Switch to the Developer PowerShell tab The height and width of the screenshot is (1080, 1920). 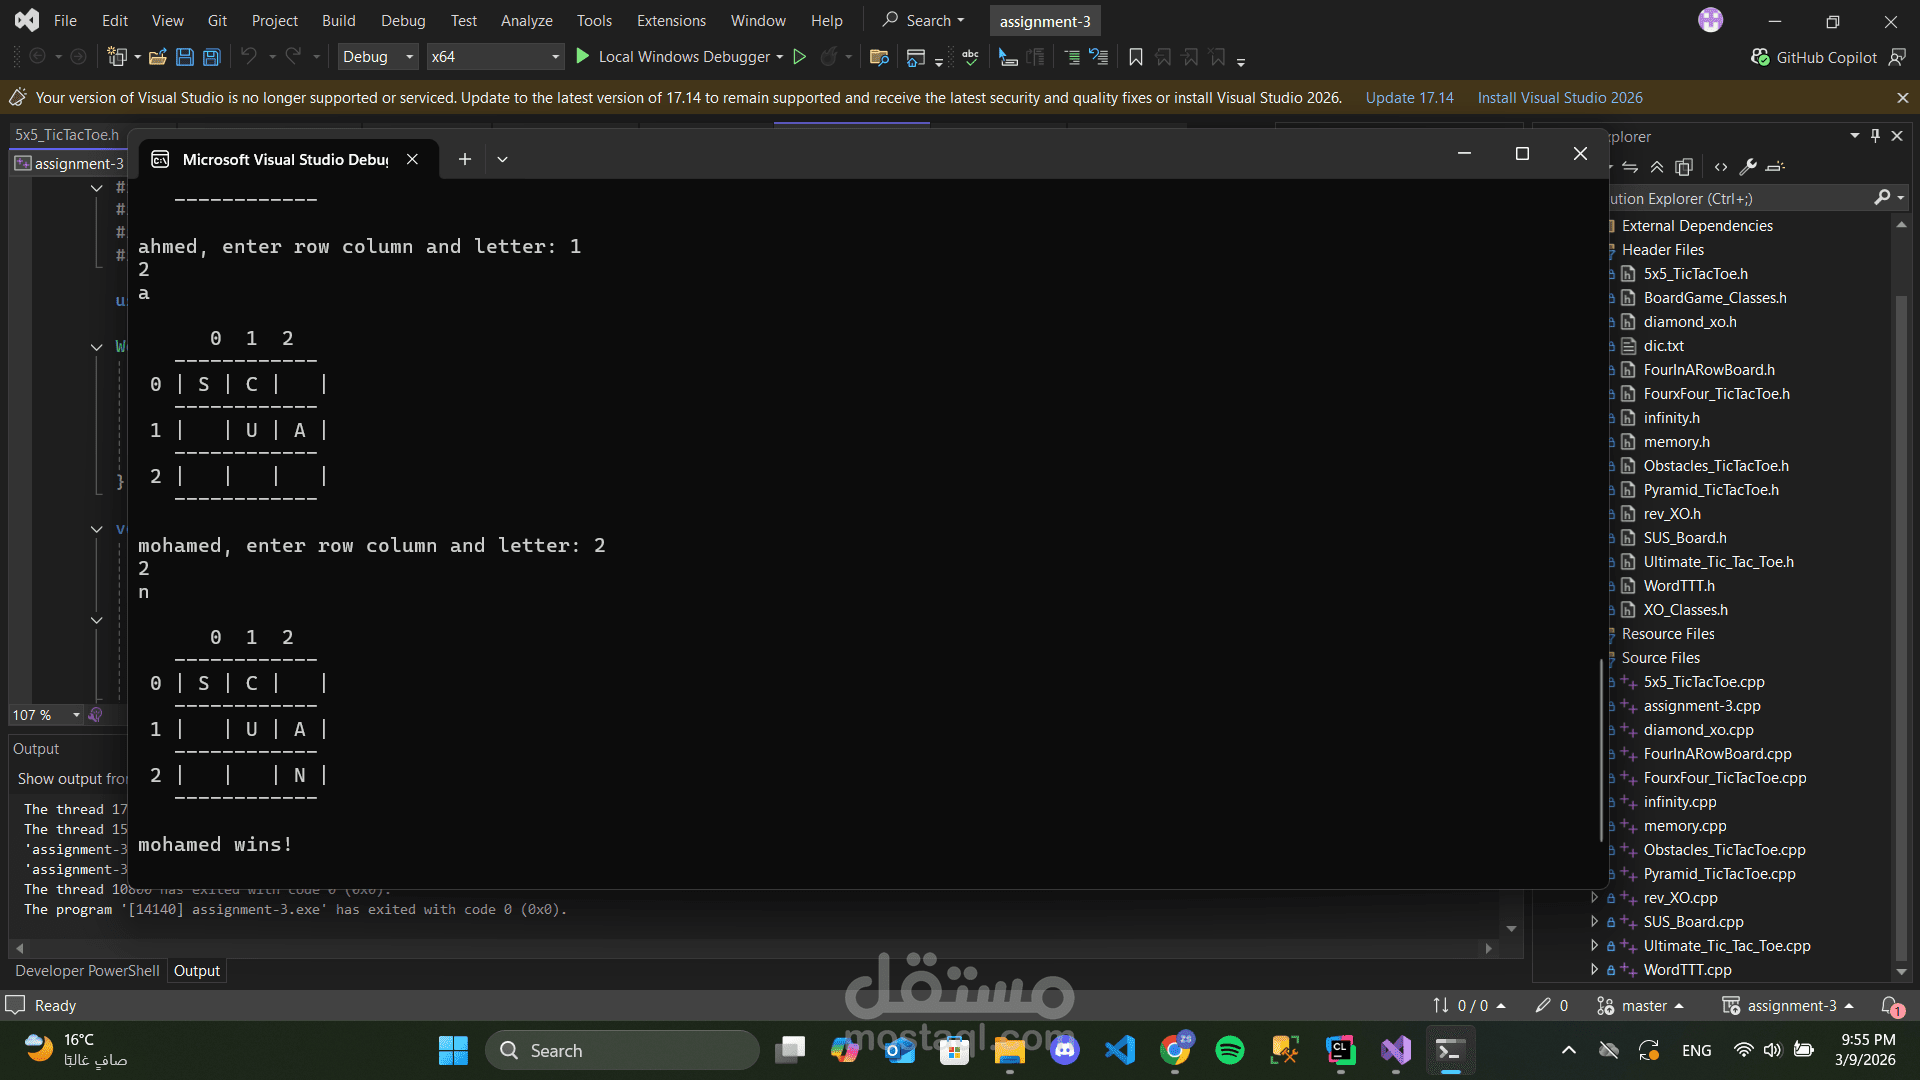(x=87, y=971)
